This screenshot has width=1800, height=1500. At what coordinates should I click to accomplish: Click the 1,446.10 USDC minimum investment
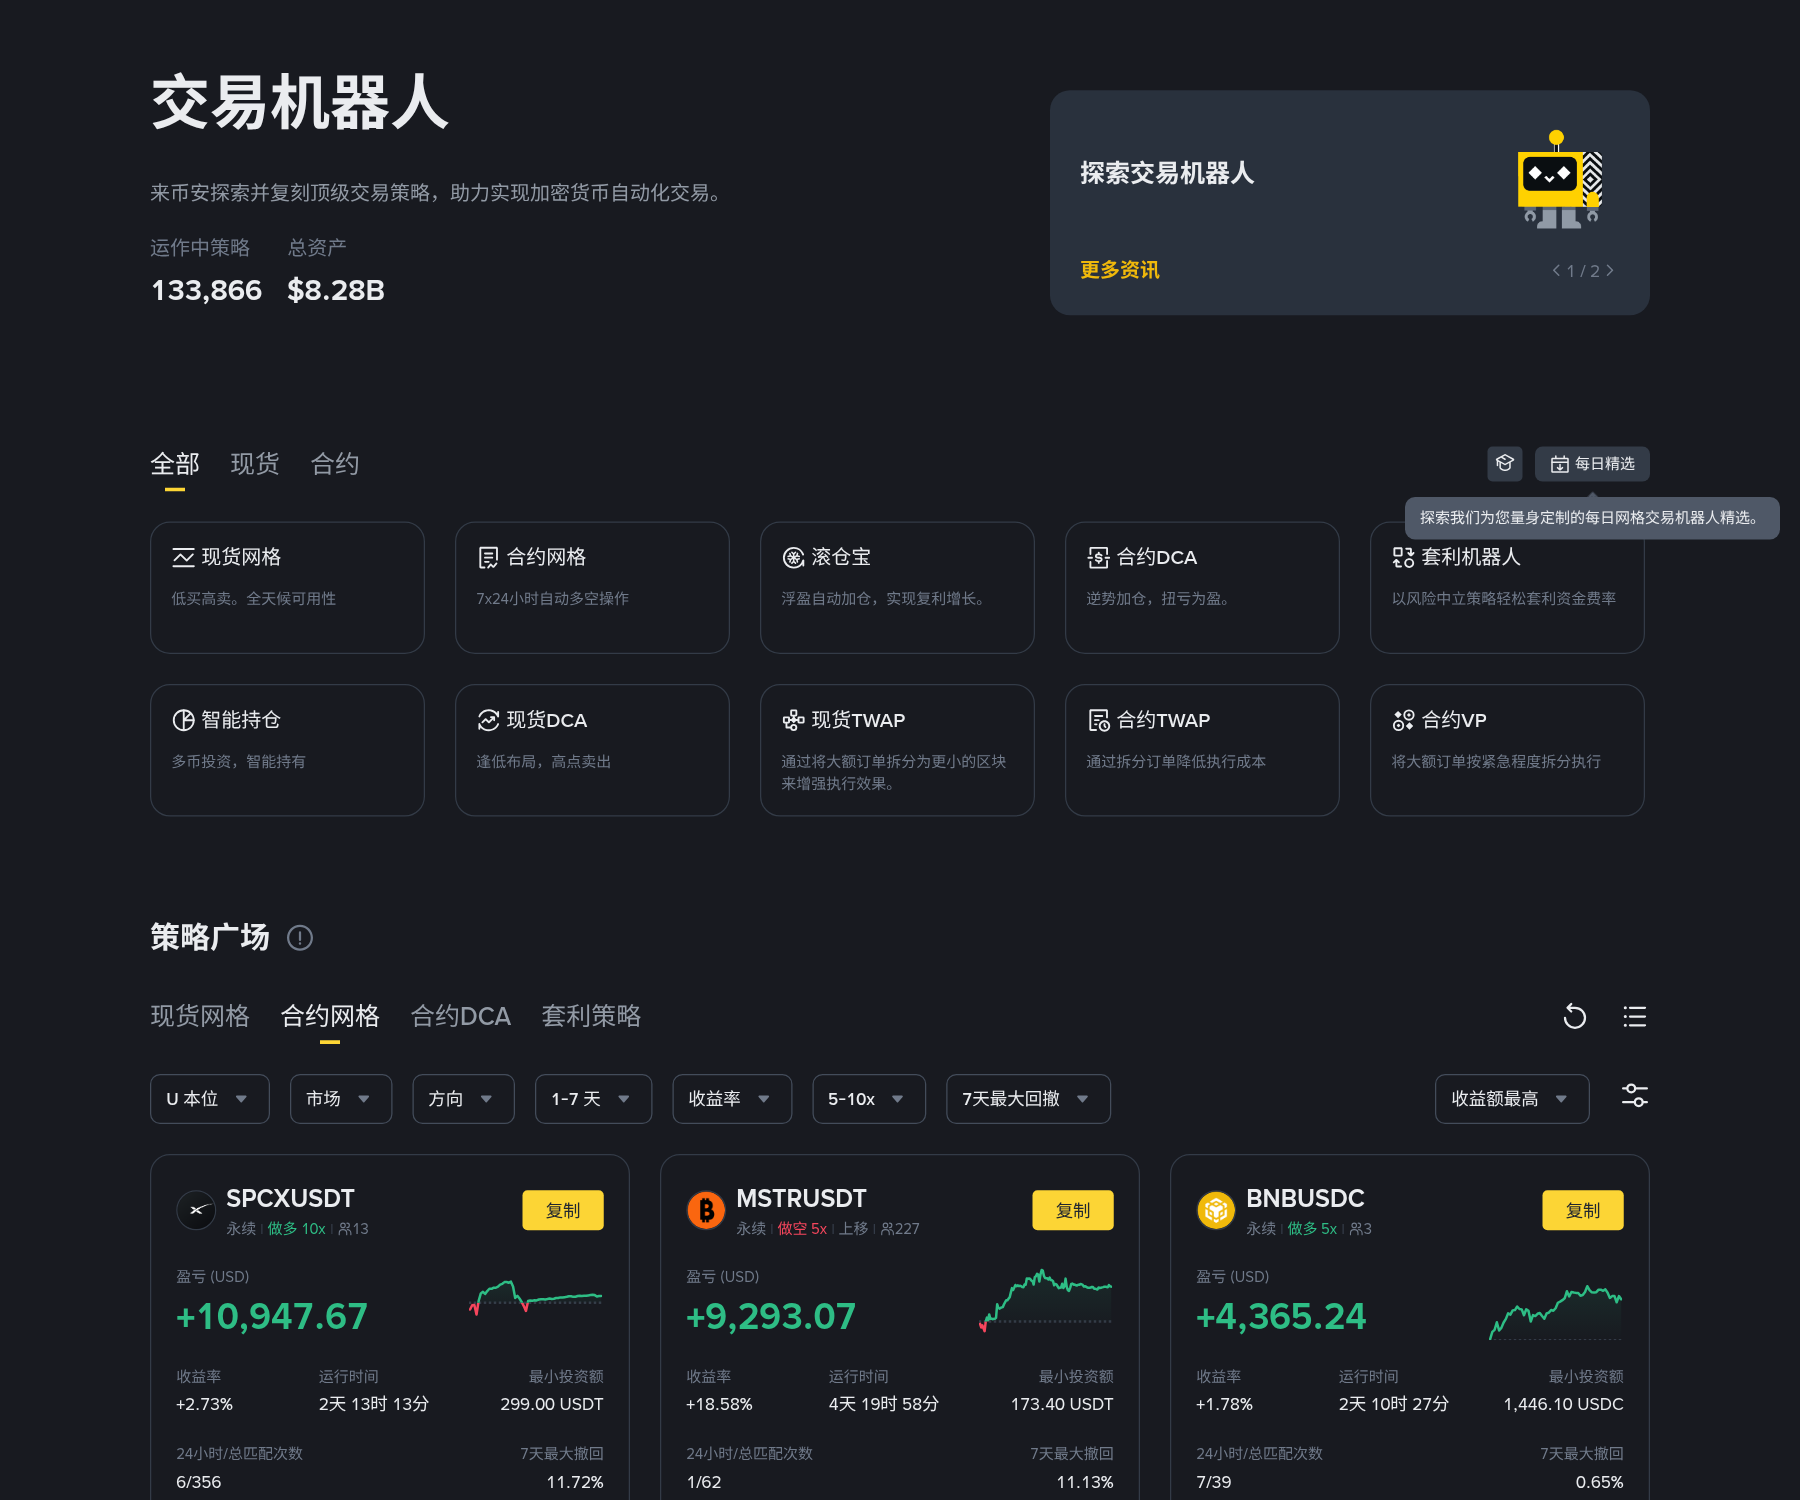1563,1404
